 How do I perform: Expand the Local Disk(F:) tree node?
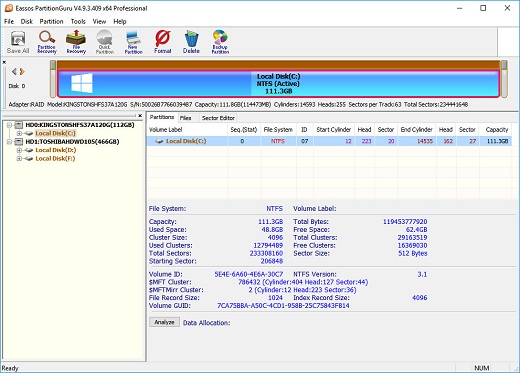19,159
